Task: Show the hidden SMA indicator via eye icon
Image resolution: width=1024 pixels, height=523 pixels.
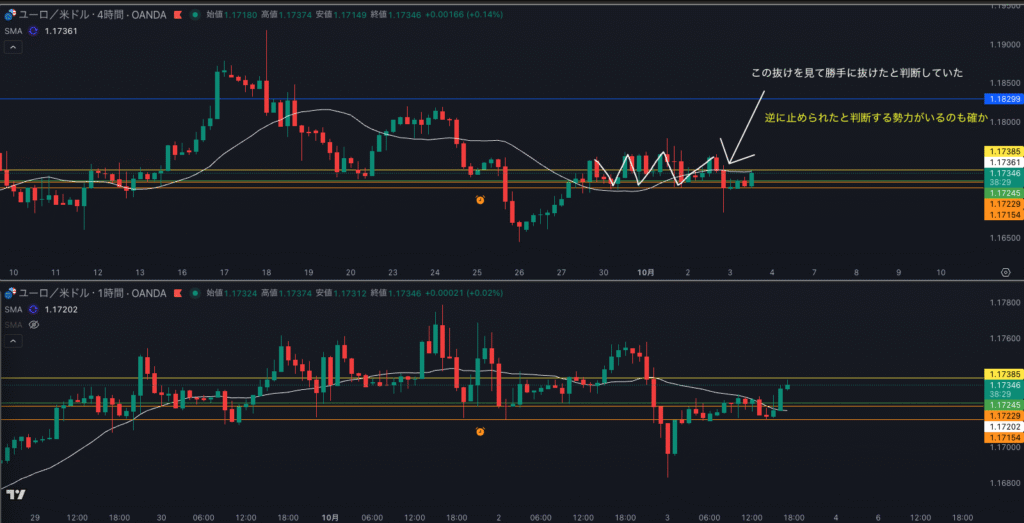Action: [x=33, y=324]
